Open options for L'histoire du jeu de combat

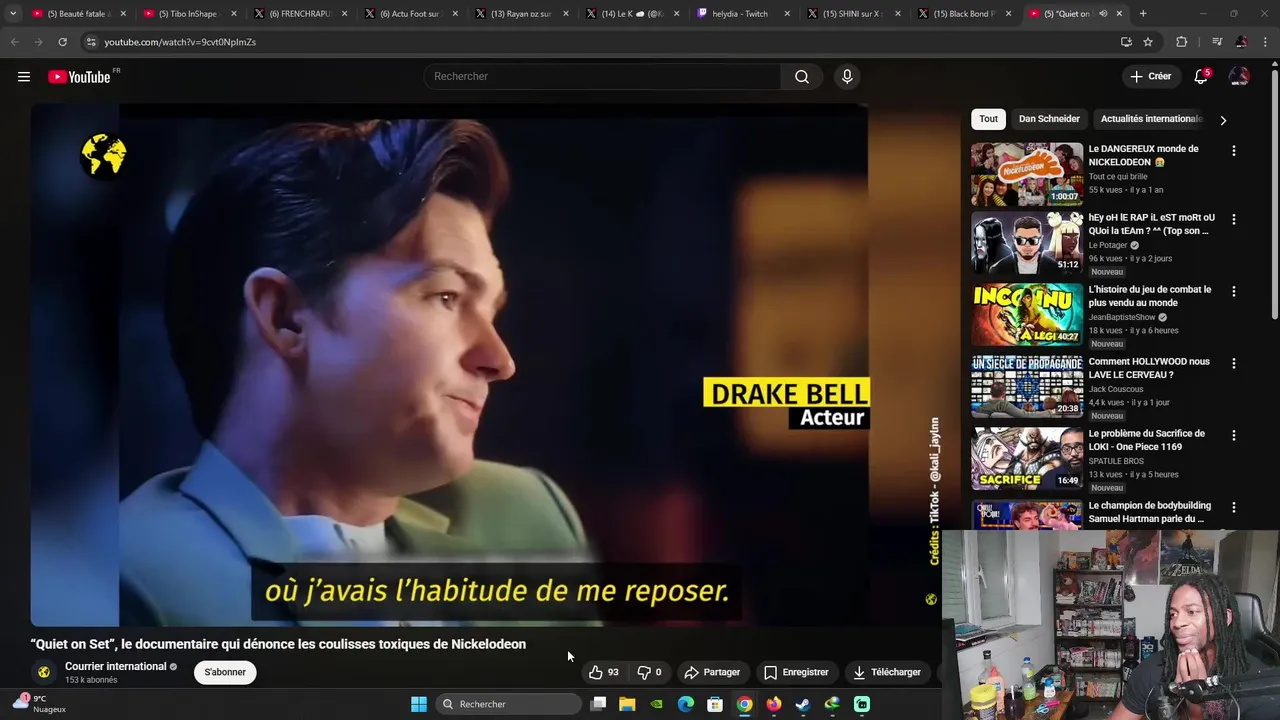(x=1233, y=291)
